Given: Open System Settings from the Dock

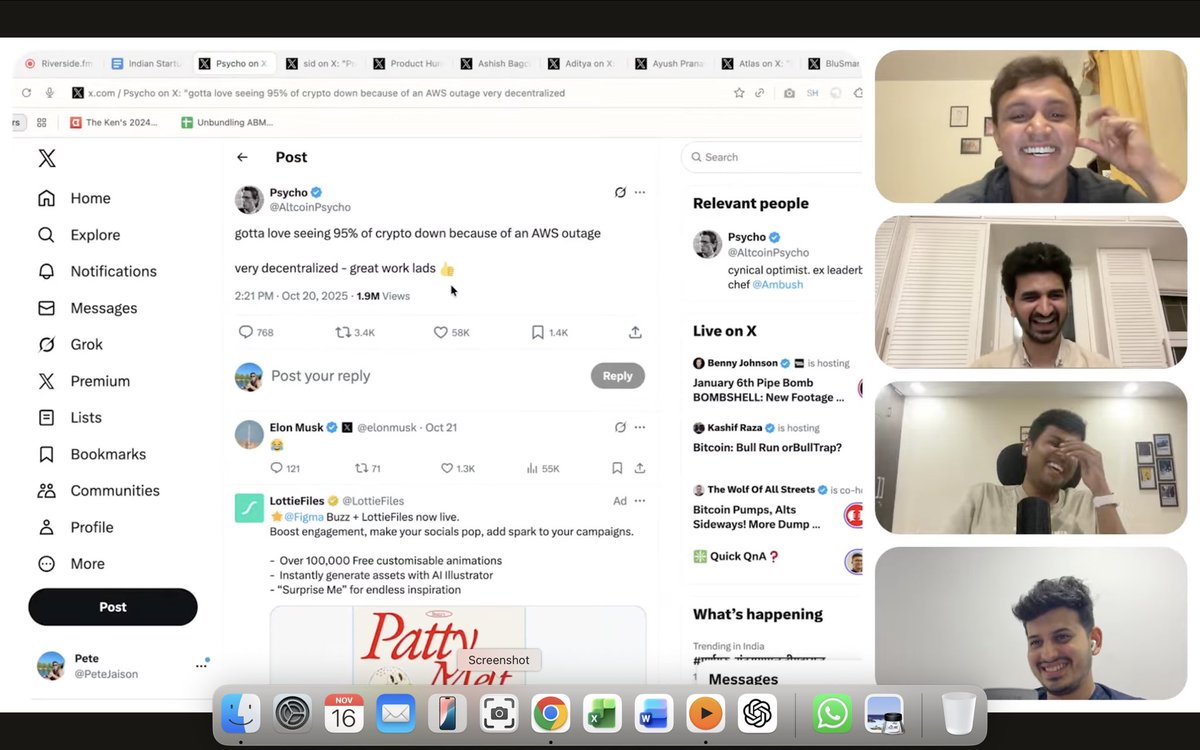Looking at the screenshot, I should 293,714.
